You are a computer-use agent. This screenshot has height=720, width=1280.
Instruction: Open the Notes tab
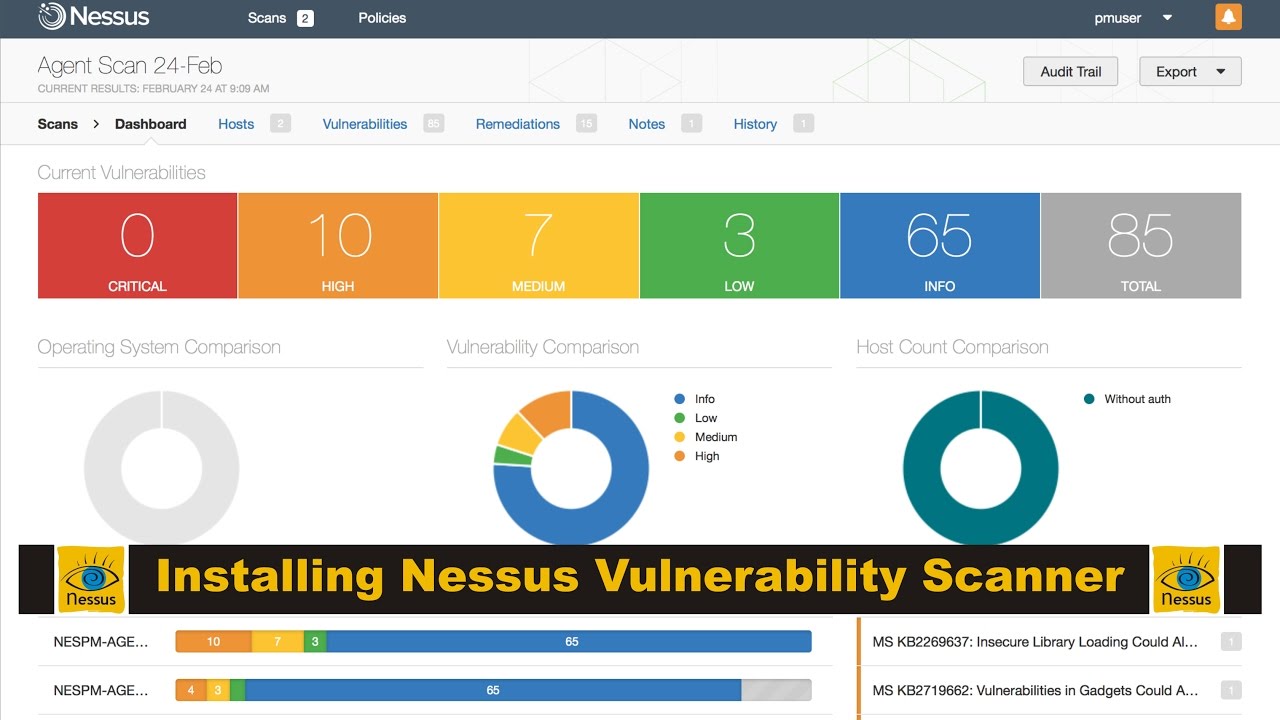pos(647,124)
